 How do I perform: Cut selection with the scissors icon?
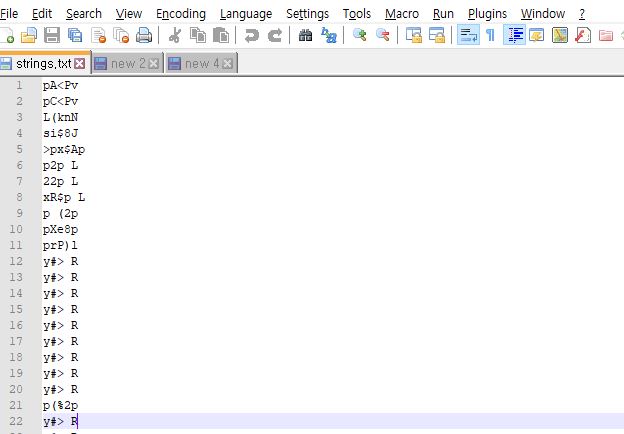pyautogui.click(x=174, y=35)
